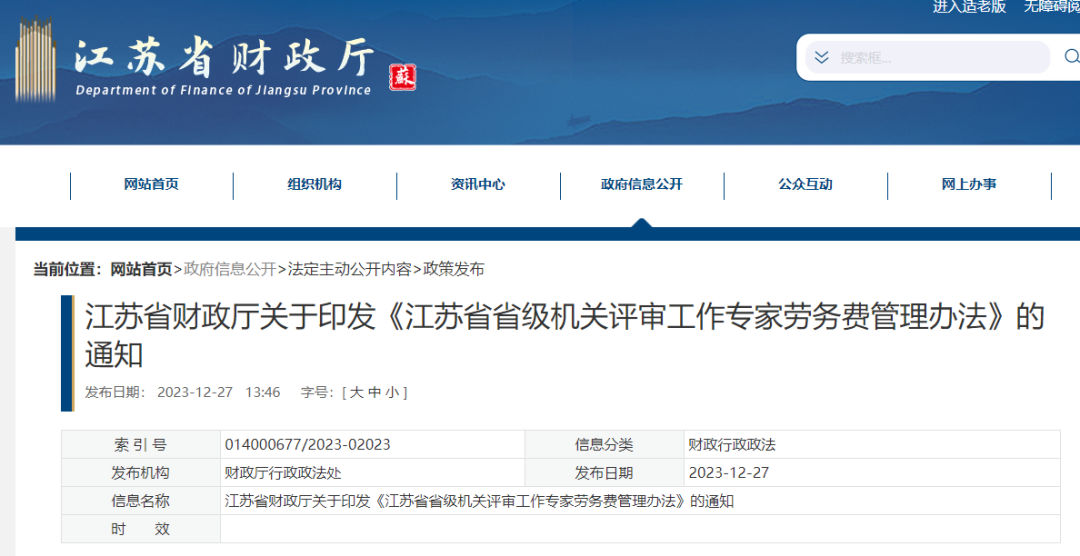Expand the search box chevron dropdown

821,57
